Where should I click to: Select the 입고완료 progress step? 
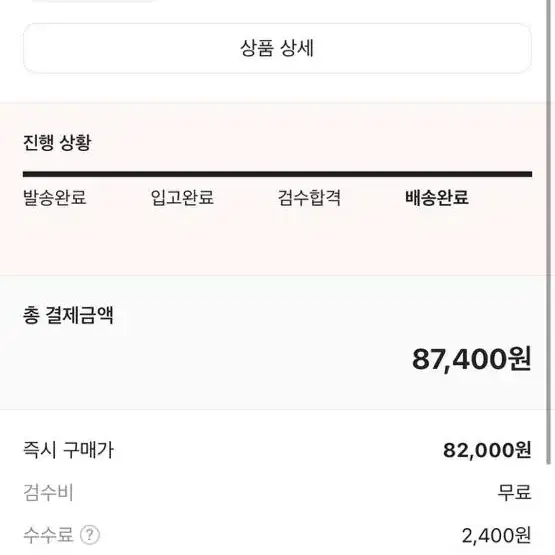pos(182,198)
